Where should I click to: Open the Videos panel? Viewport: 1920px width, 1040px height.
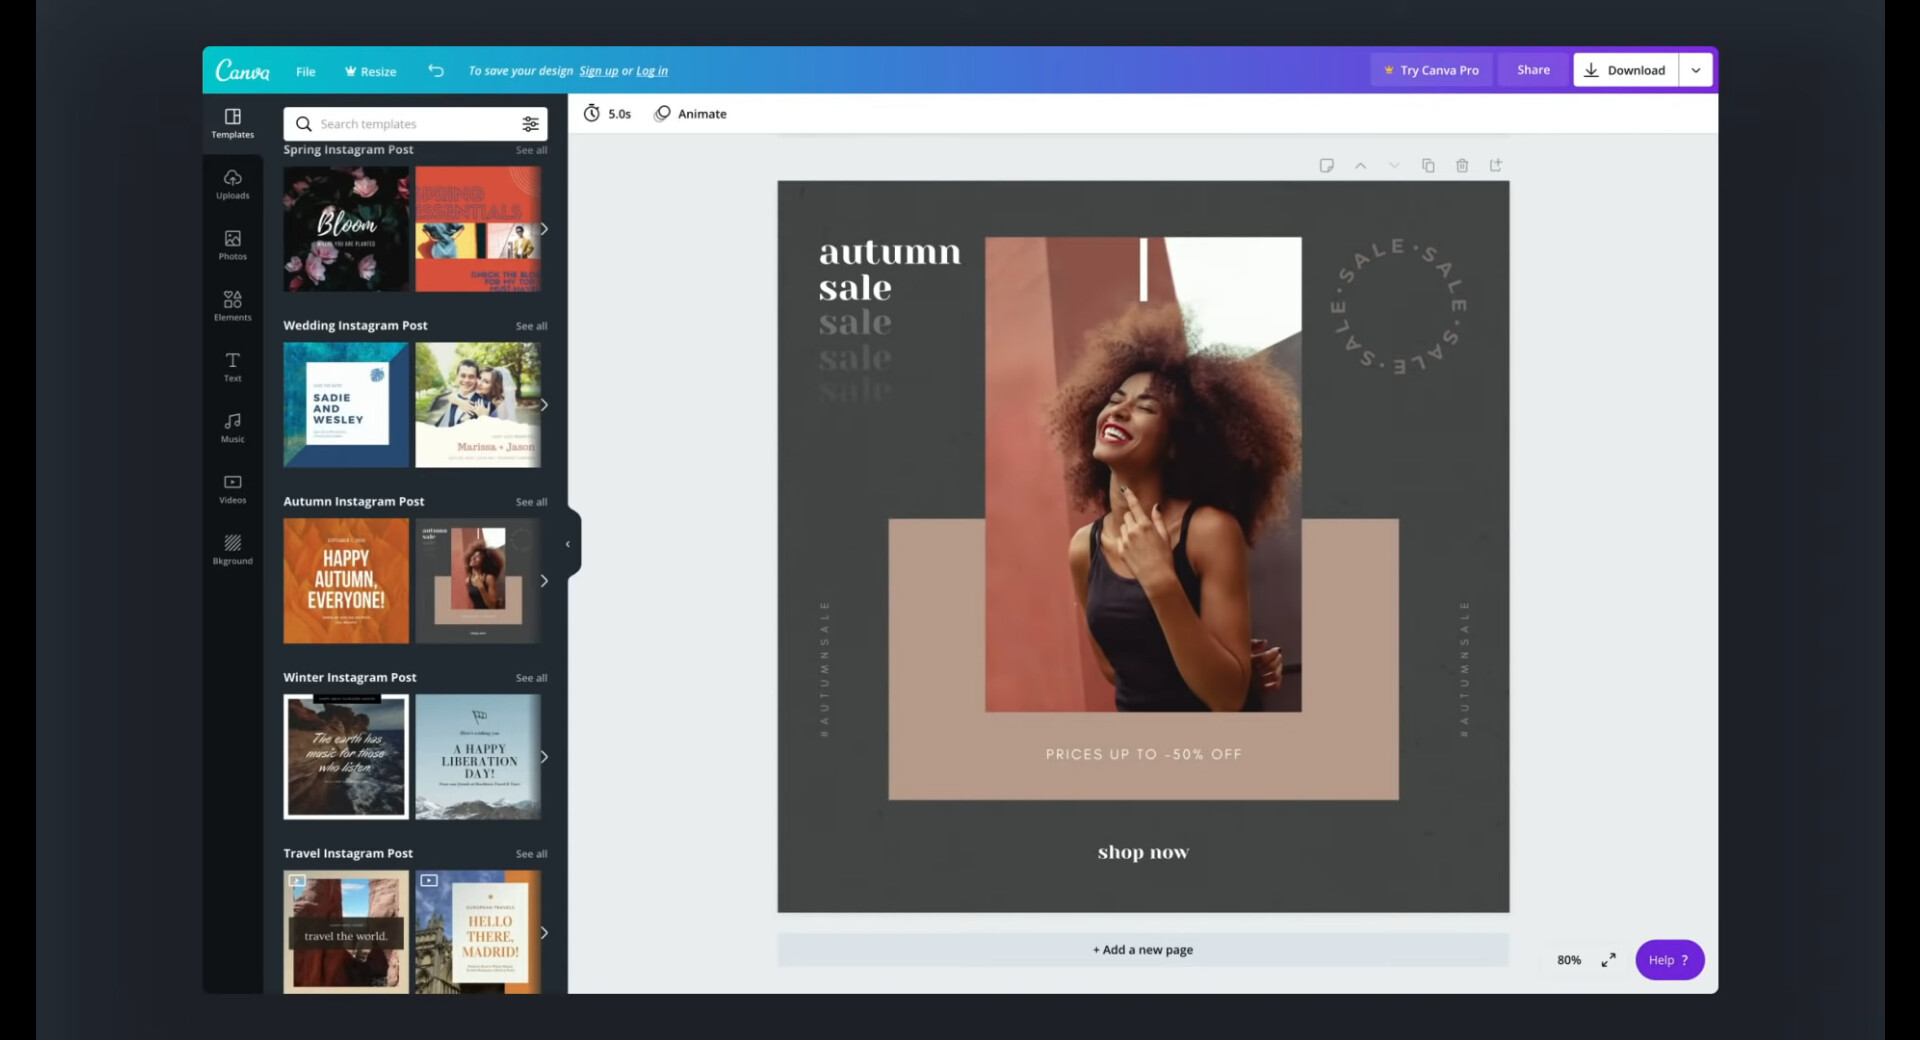(232, 489)
